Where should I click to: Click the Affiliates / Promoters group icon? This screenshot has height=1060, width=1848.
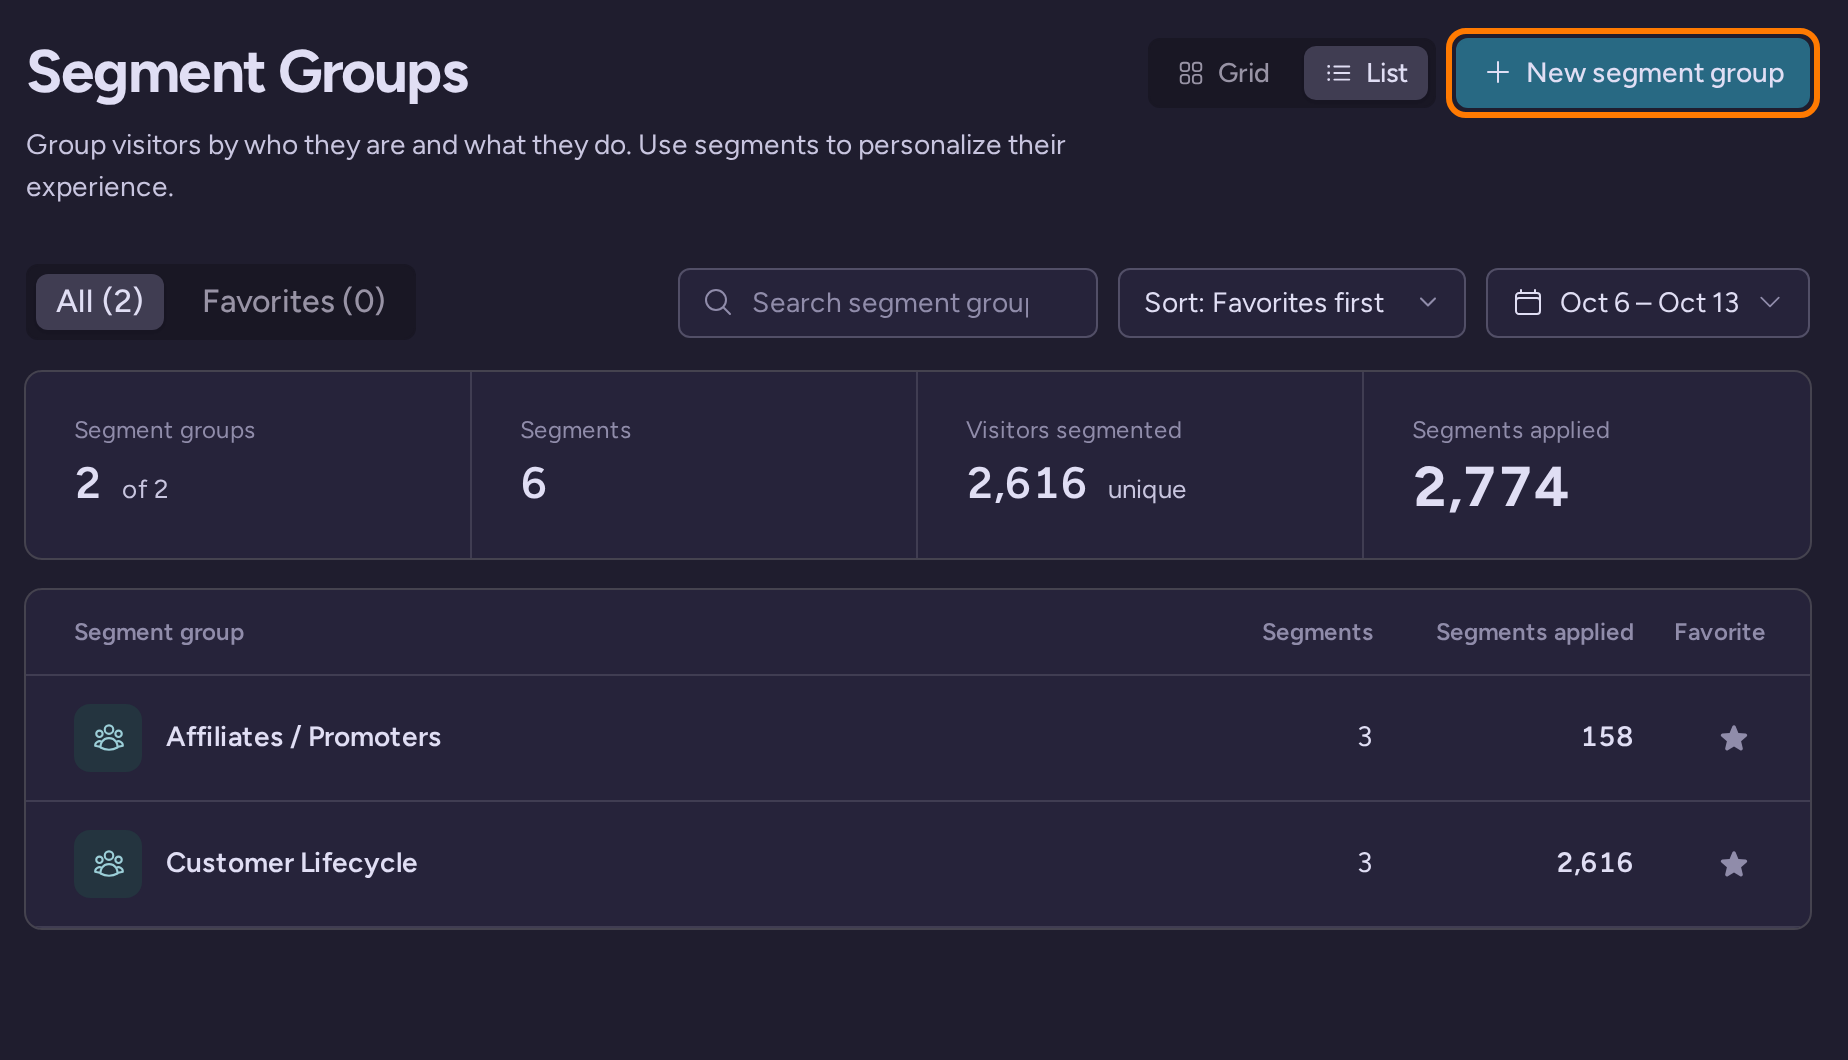pos(108,738)
